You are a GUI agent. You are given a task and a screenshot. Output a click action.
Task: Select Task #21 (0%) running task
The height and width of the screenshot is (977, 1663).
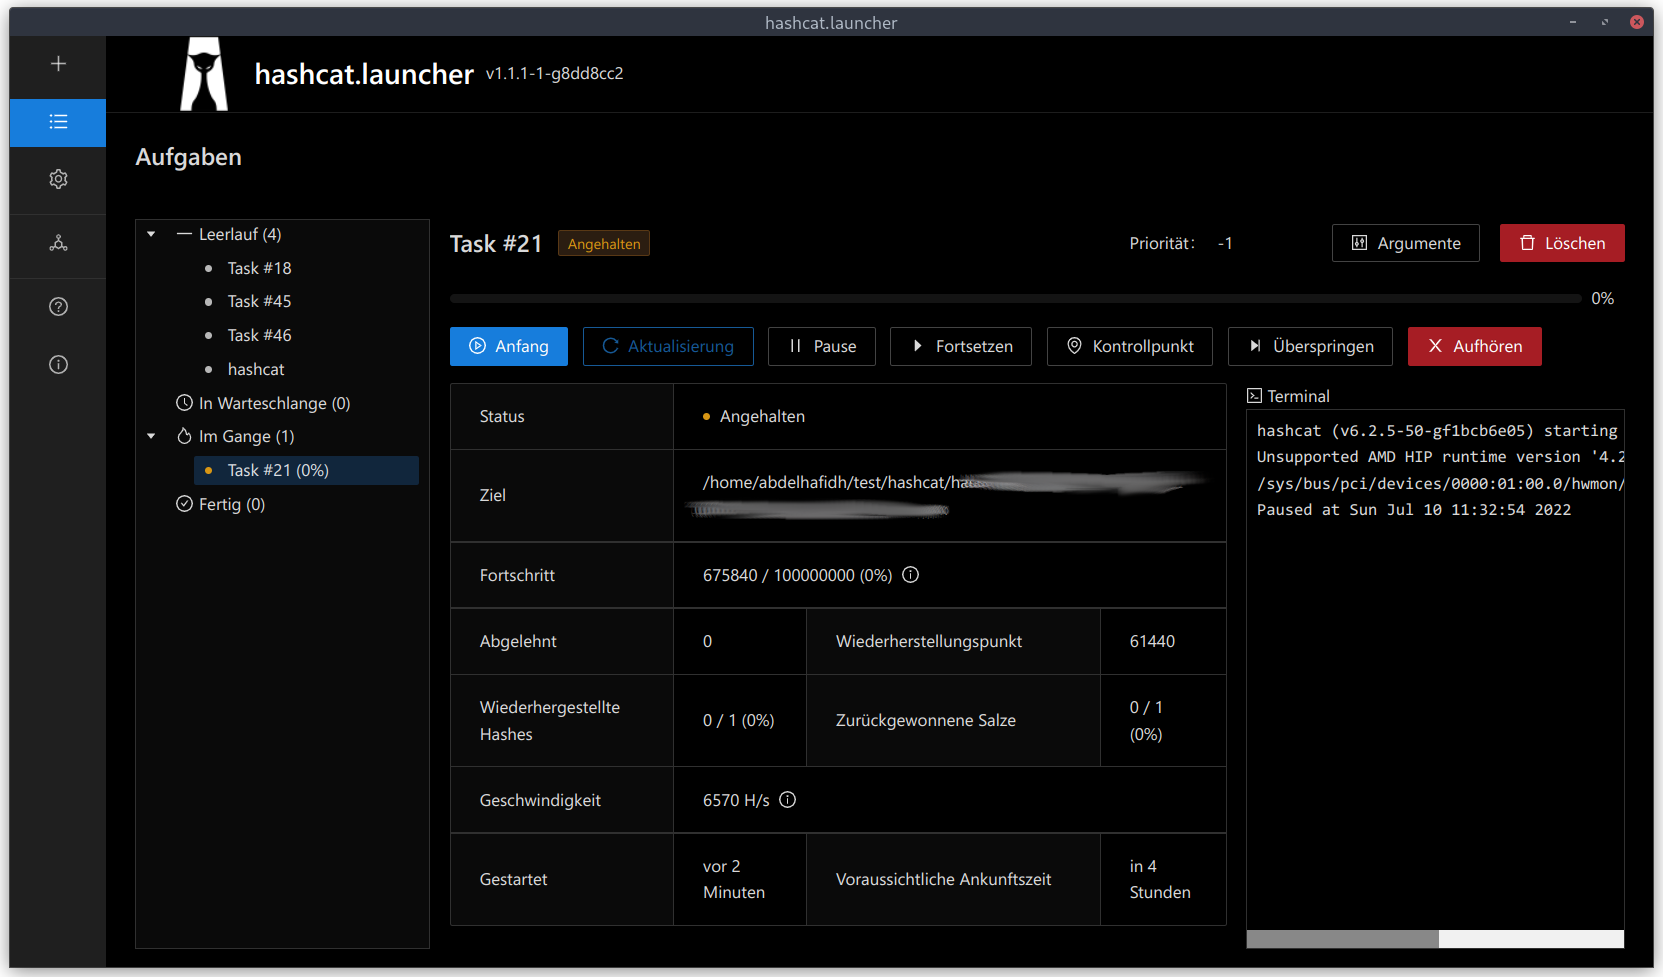coord(306,470)
